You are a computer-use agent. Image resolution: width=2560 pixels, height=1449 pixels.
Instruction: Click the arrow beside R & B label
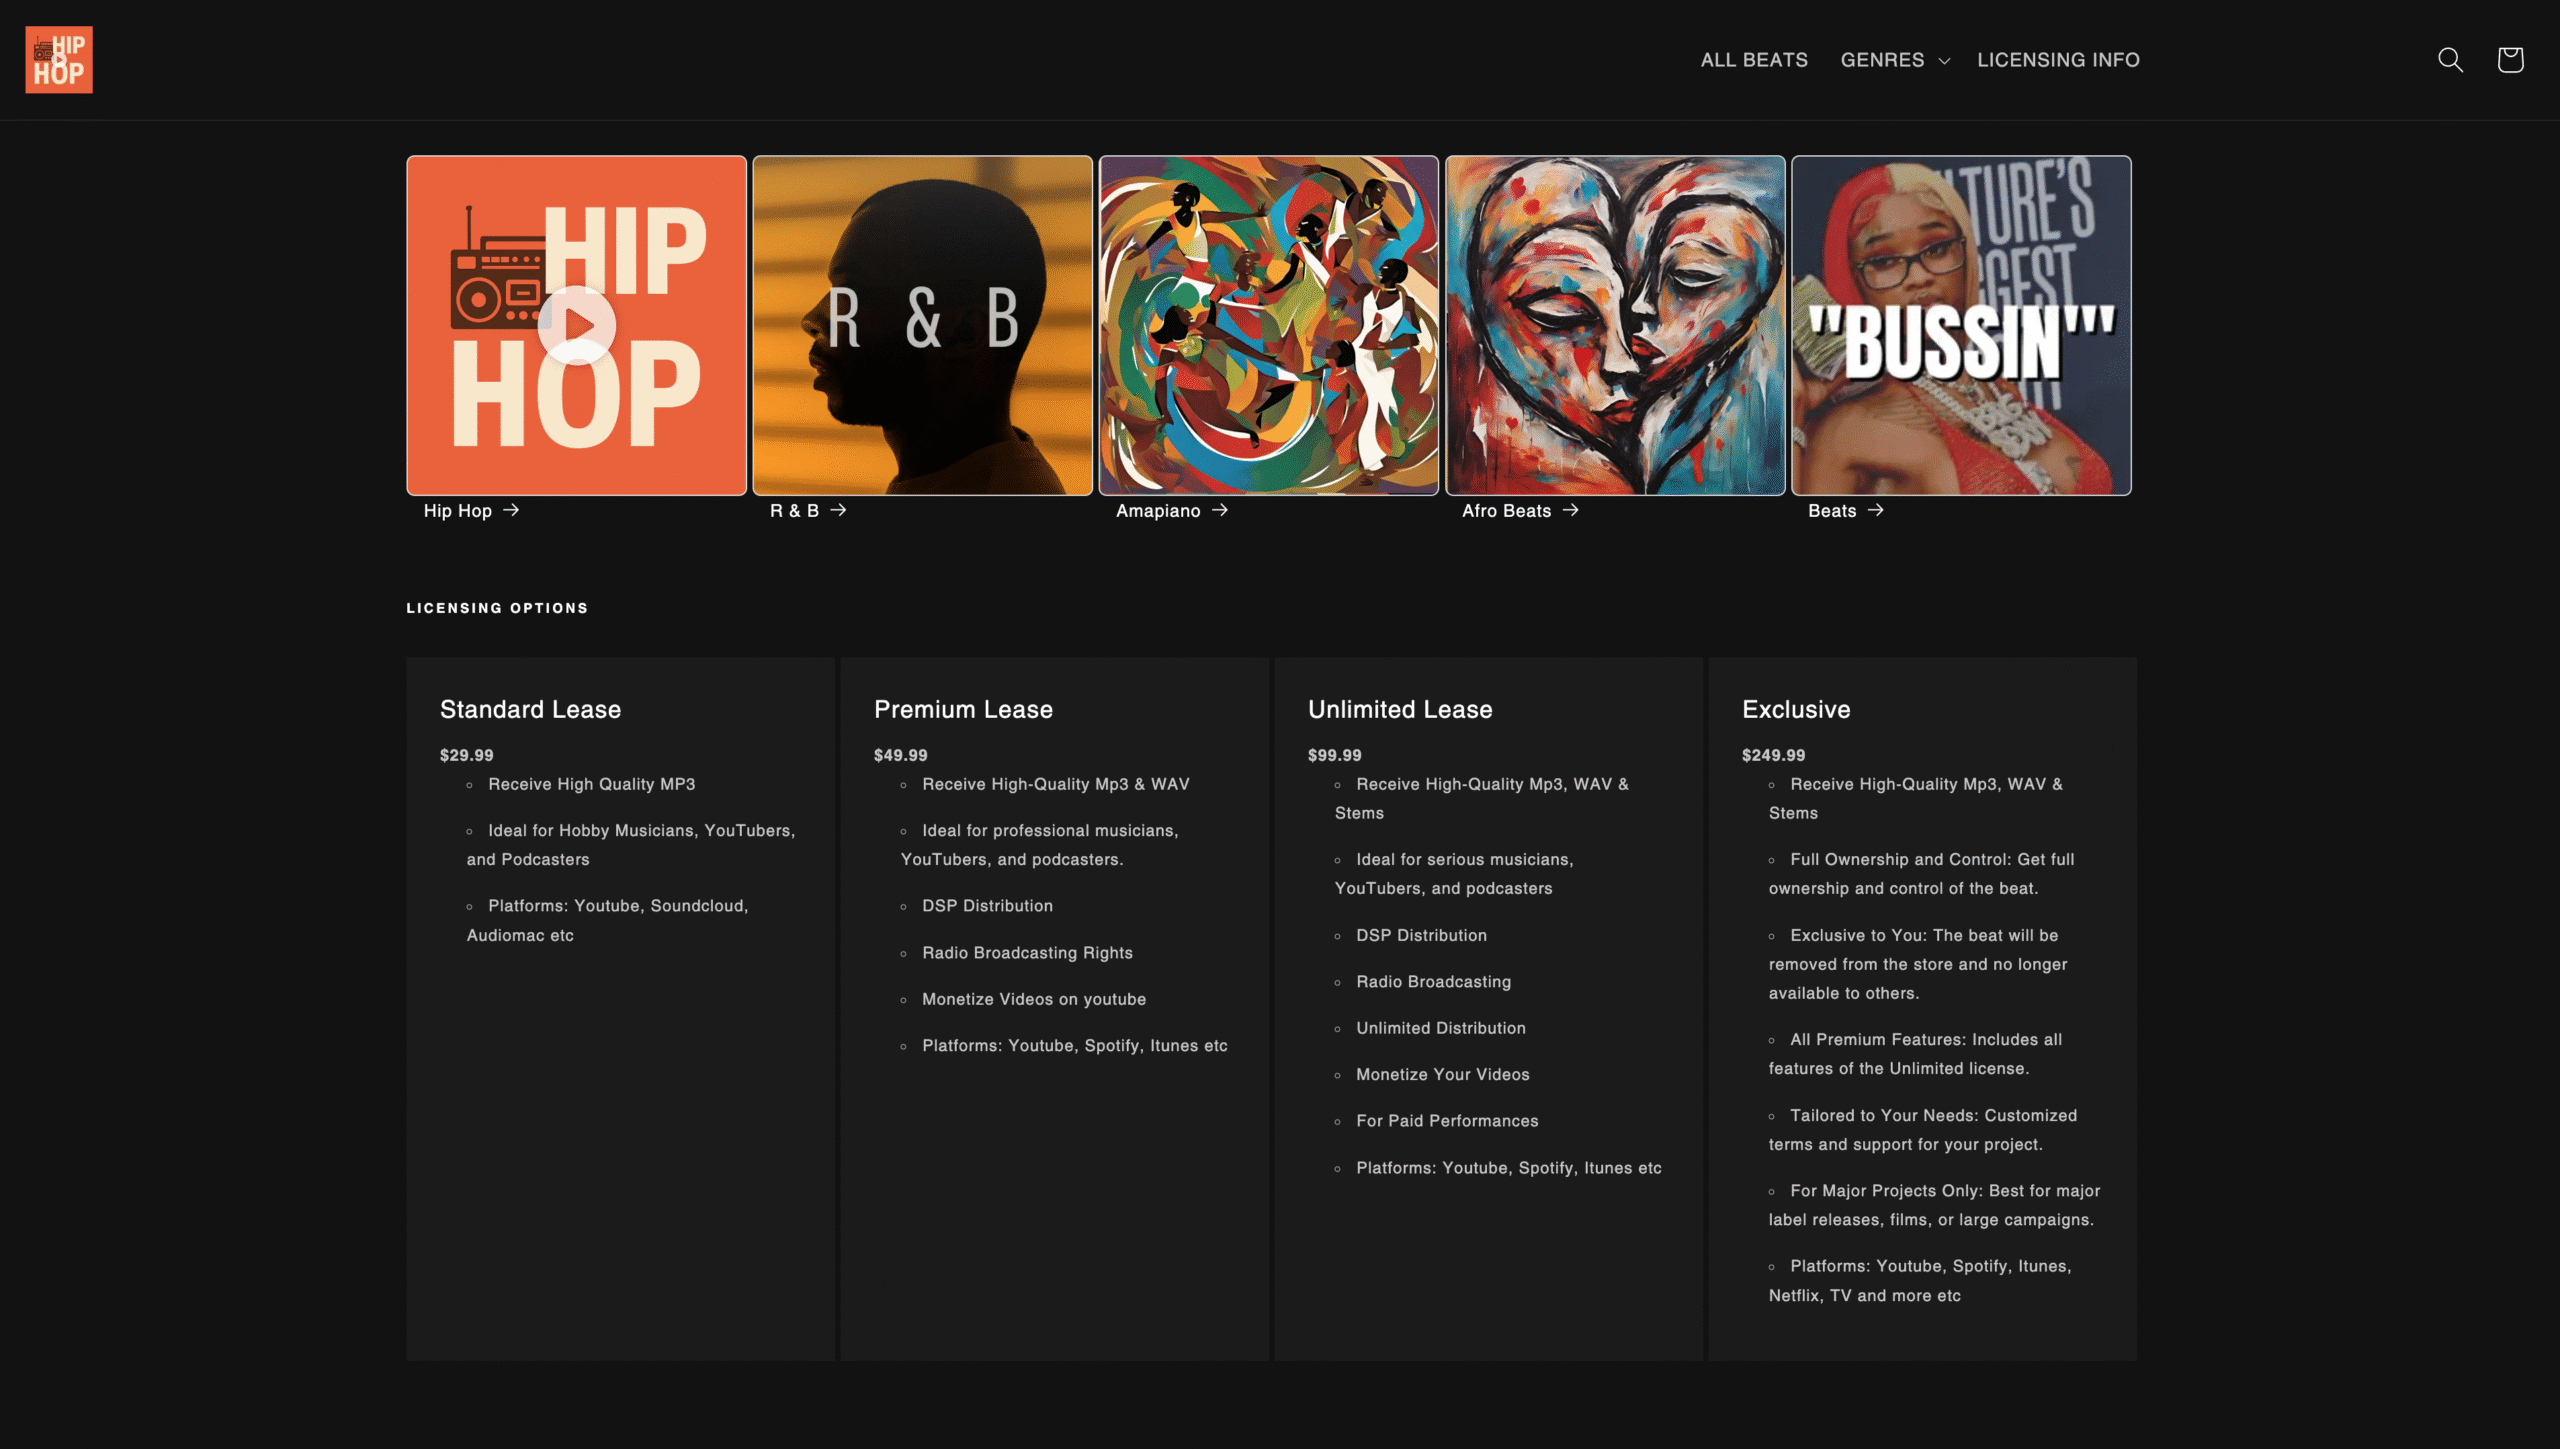pyautogui.click(x=838, y=510)
